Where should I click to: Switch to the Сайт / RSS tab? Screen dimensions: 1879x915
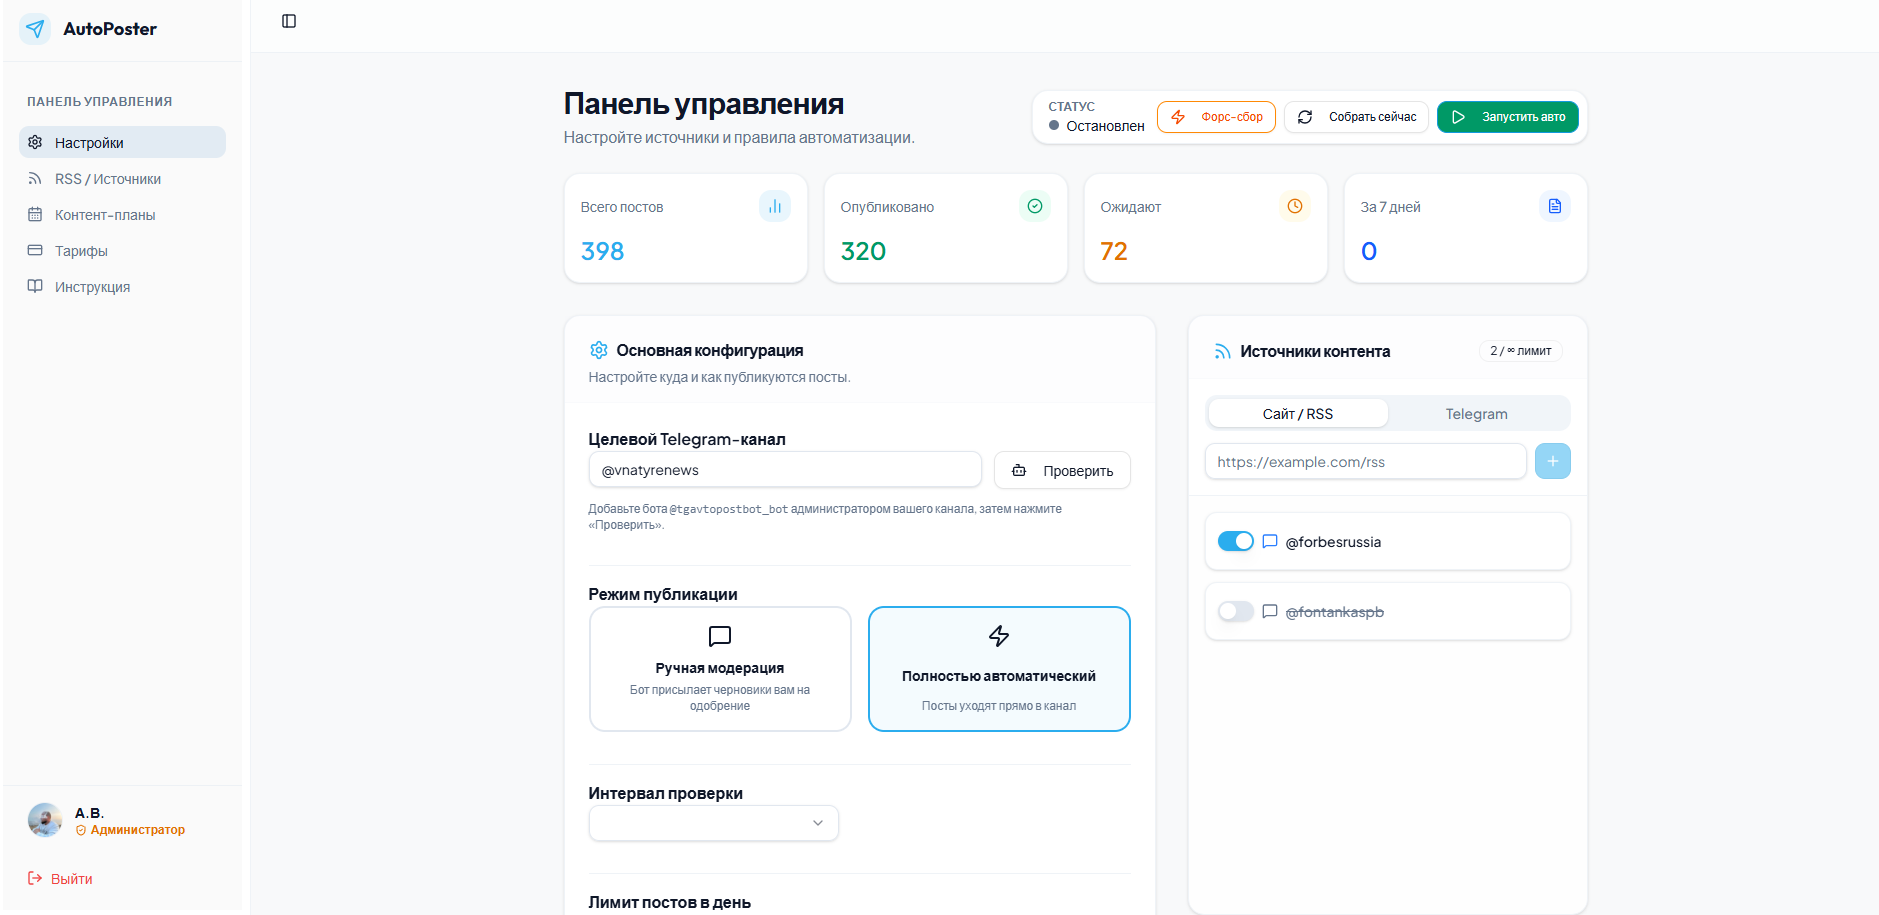pyautogui.click(x=1298, y=413)
